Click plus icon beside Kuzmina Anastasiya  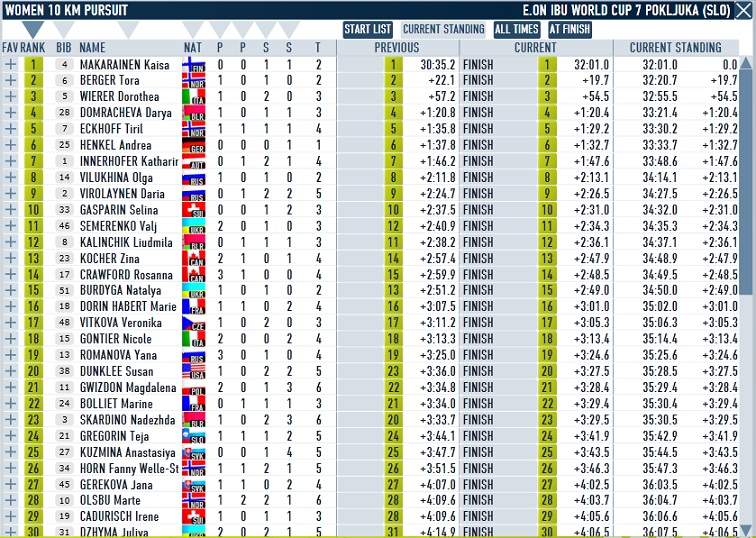(x=10, y=452)
